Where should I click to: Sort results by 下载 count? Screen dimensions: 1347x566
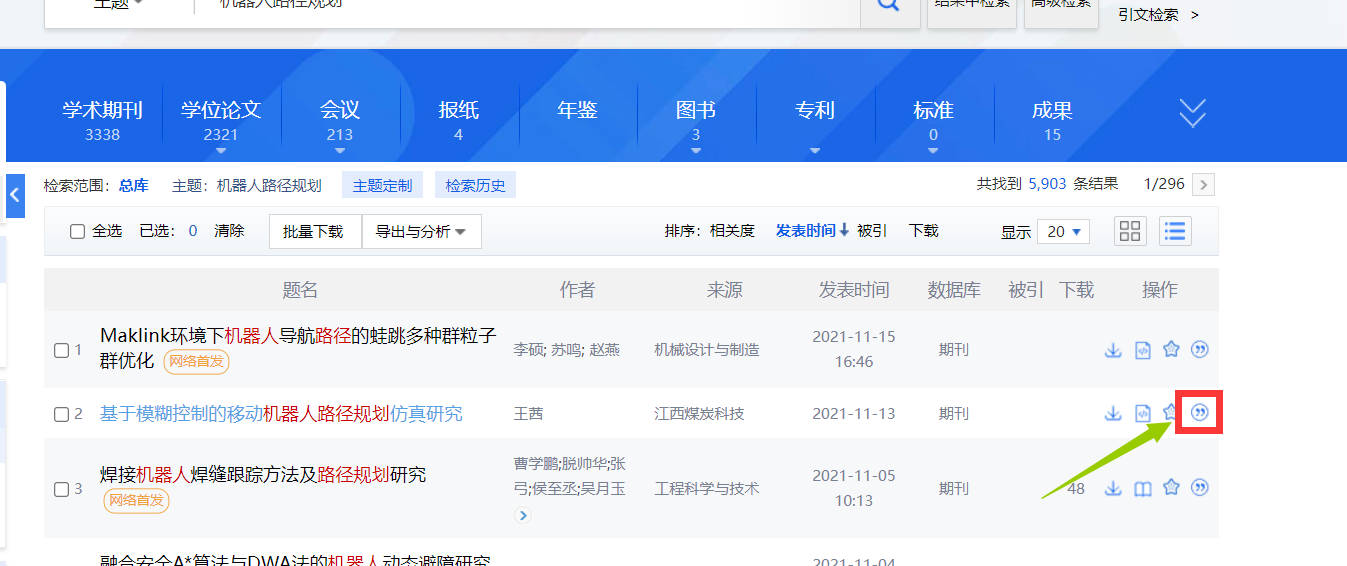[924, 231]
